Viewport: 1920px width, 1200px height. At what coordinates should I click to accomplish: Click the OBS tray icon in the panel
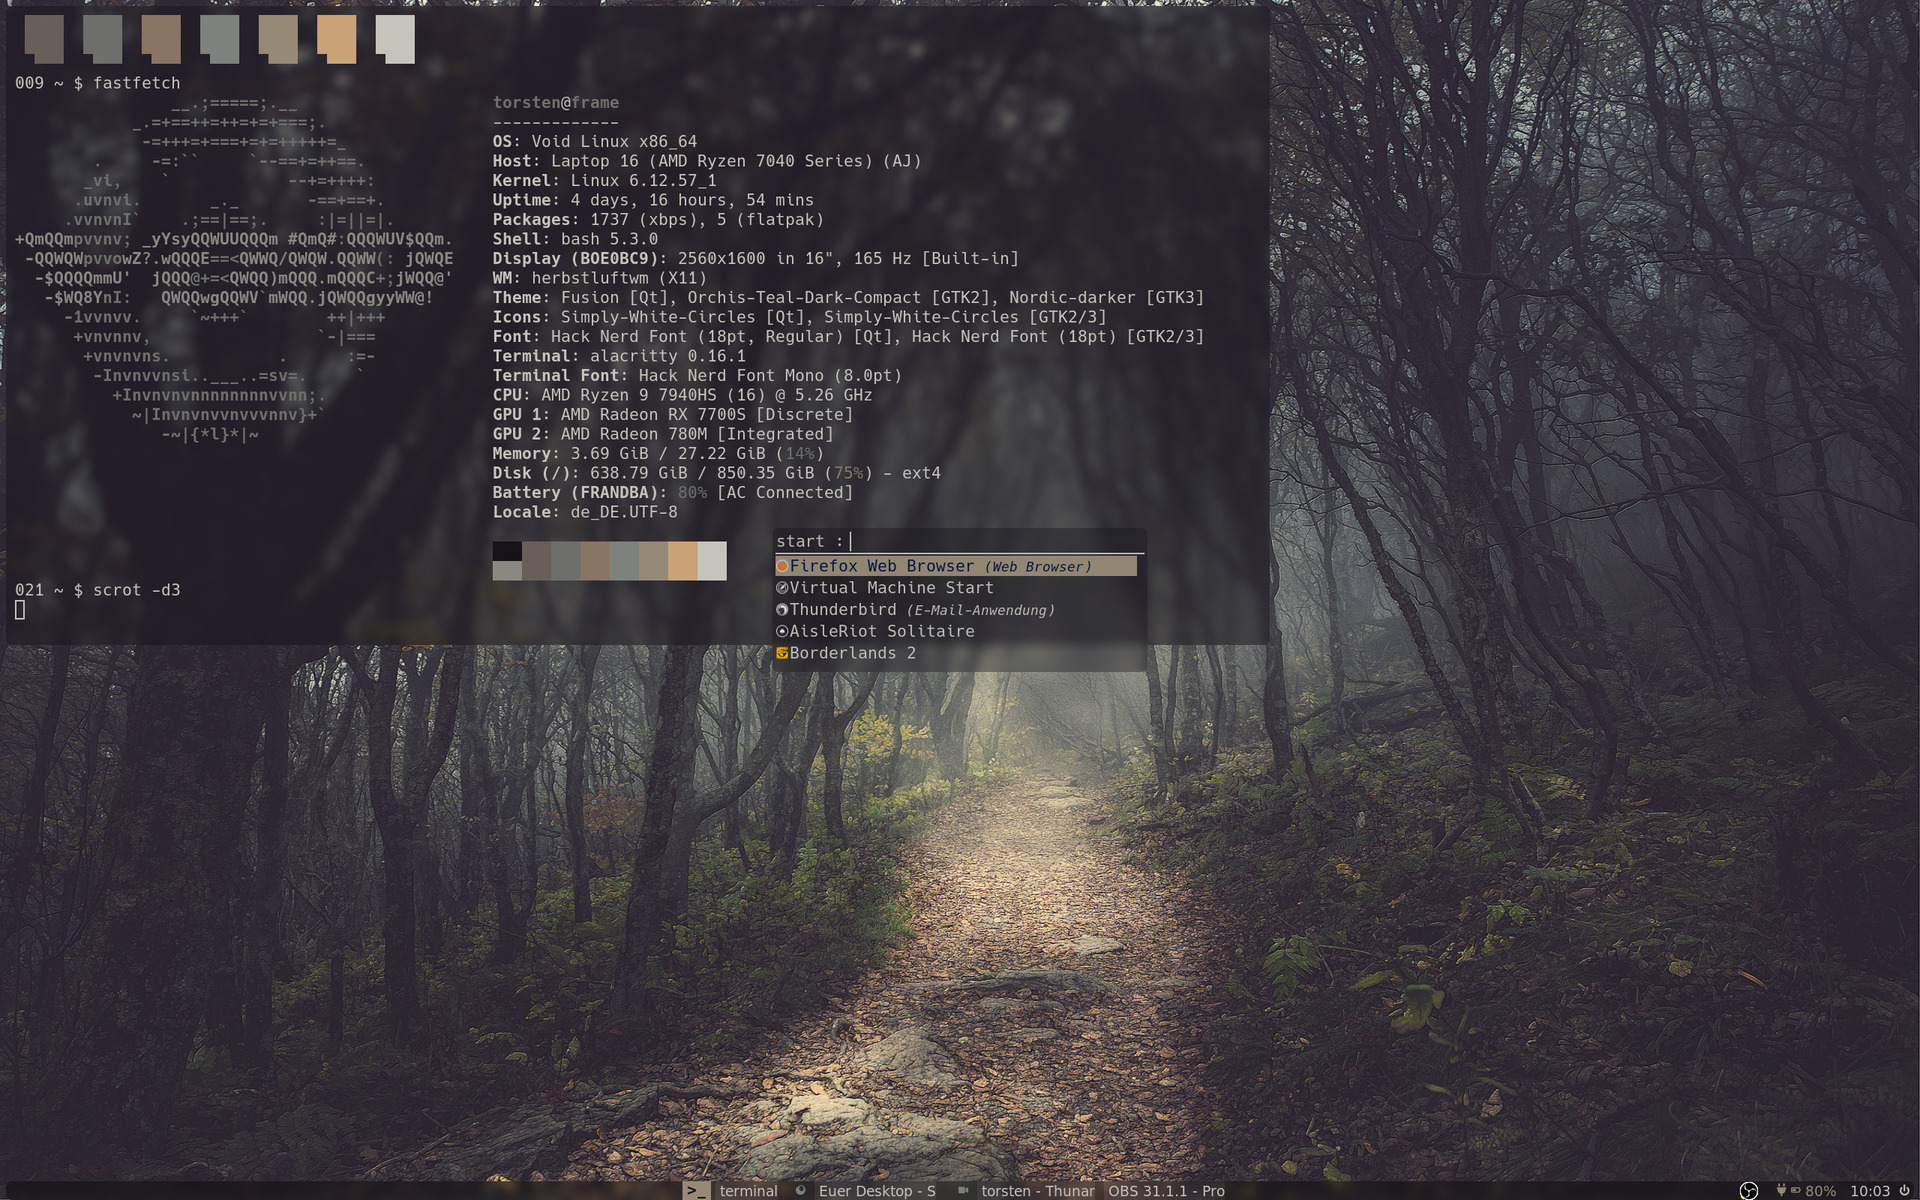tap(1748, 1190)
